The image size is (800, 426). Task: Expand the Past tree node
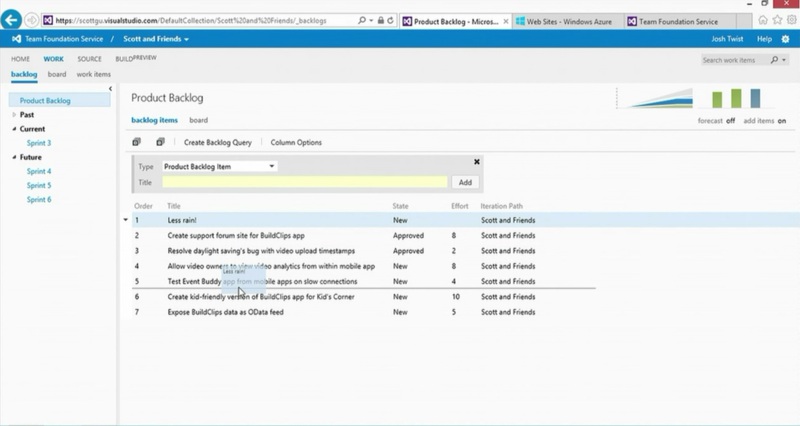pos(14,115)
